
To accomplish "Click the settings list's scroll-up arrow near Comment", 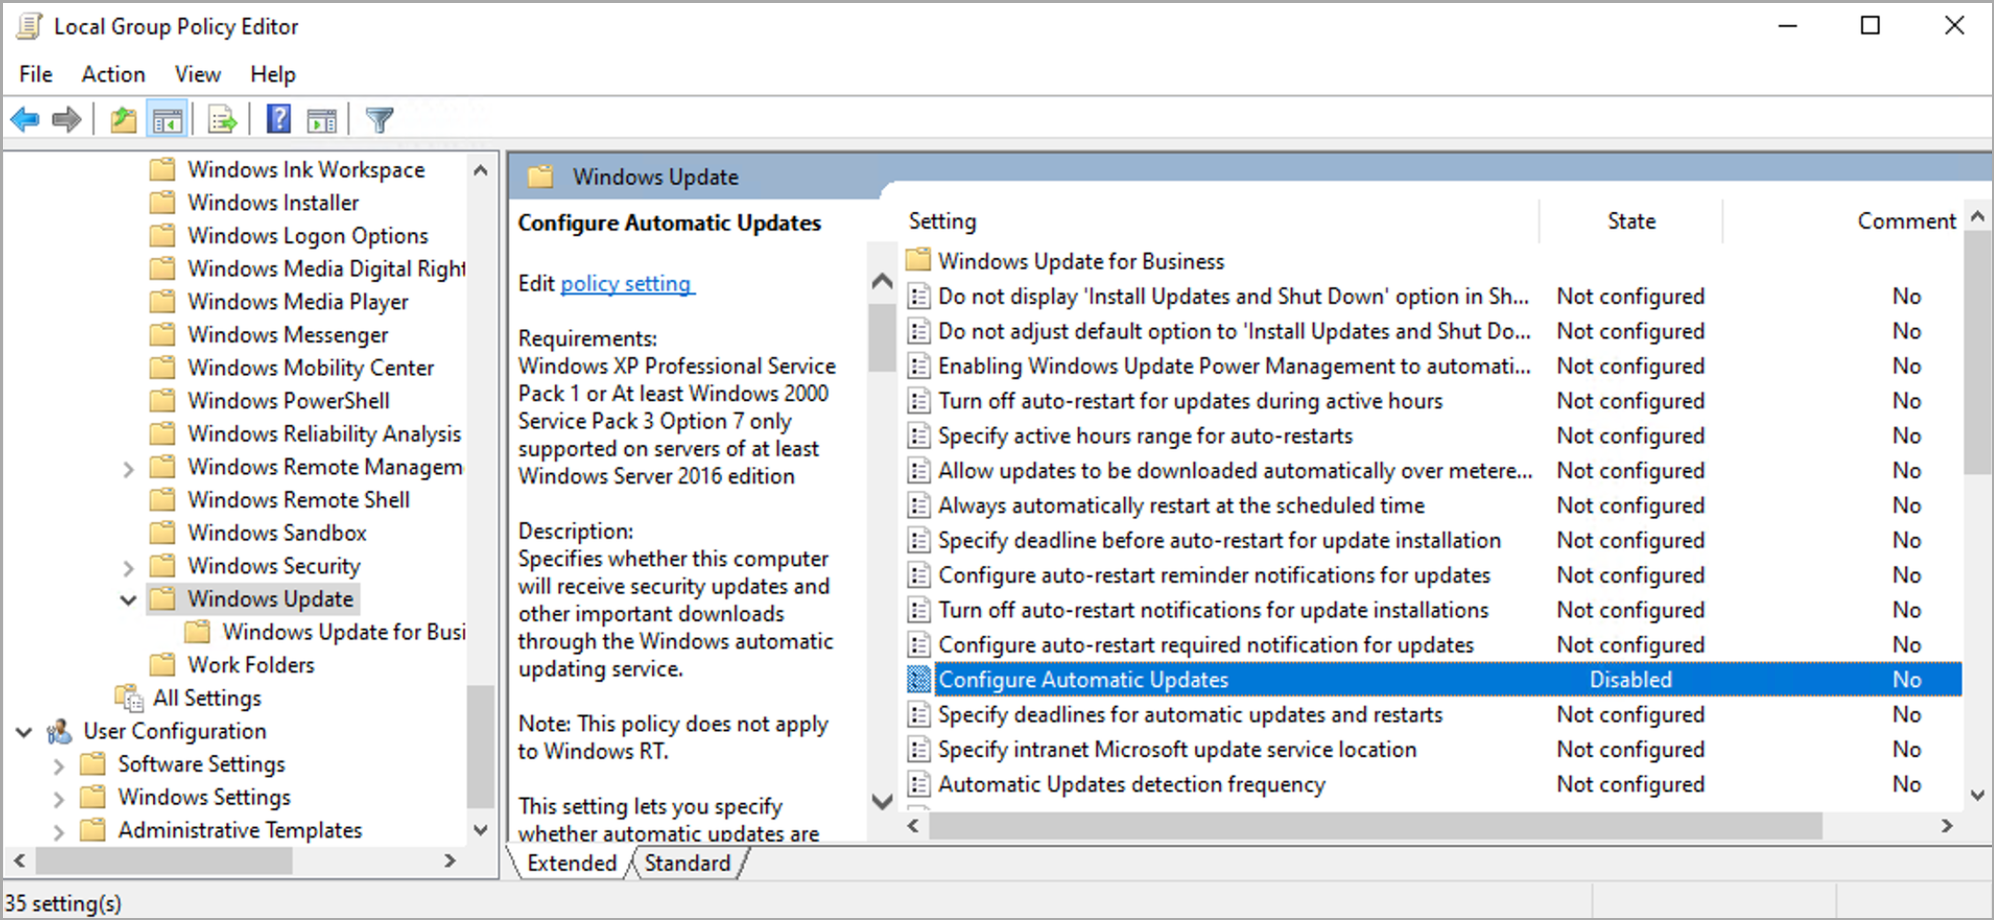I will (x=1977, y=216).
